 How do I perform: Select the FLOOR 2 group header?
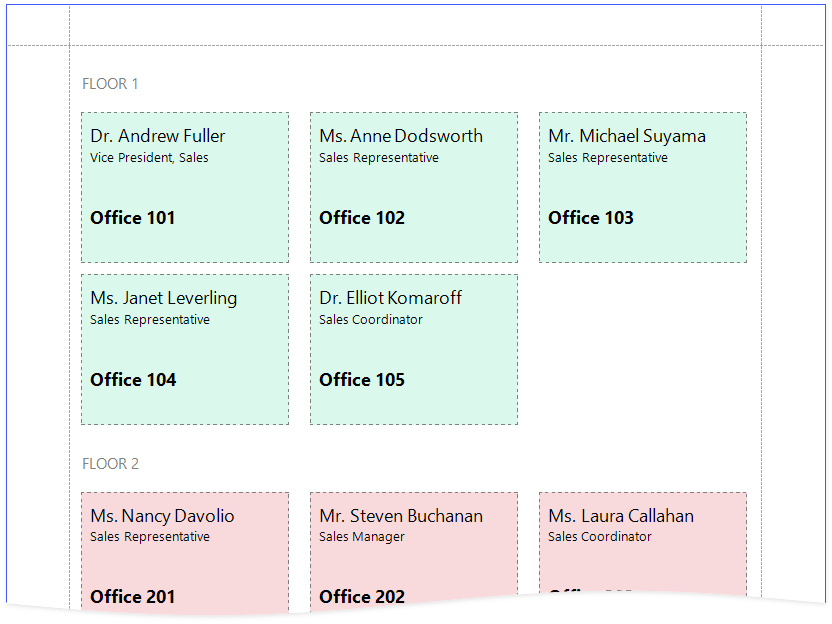pos(110,464)
